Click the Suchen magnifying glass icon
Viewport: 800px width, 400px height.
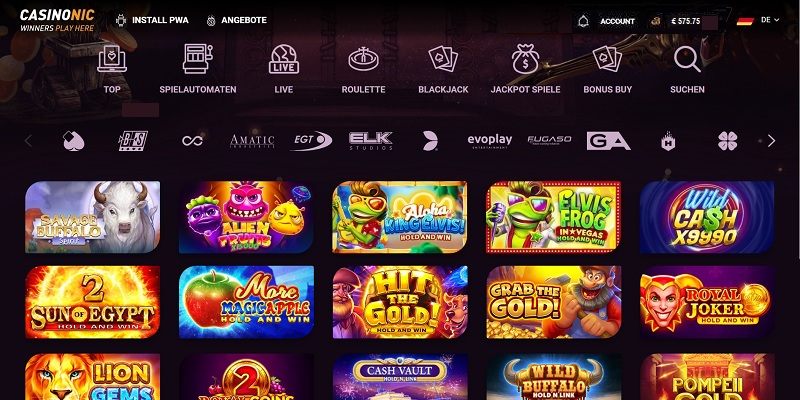(x=687, y=59)
